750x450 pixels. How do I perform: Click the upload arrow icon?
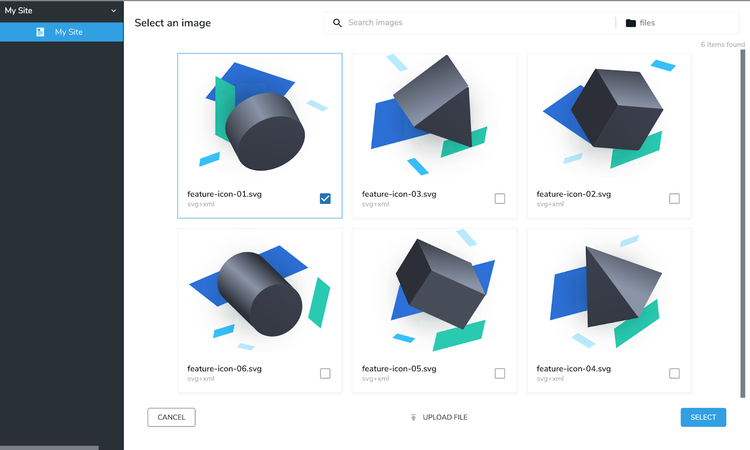(413, 417)
